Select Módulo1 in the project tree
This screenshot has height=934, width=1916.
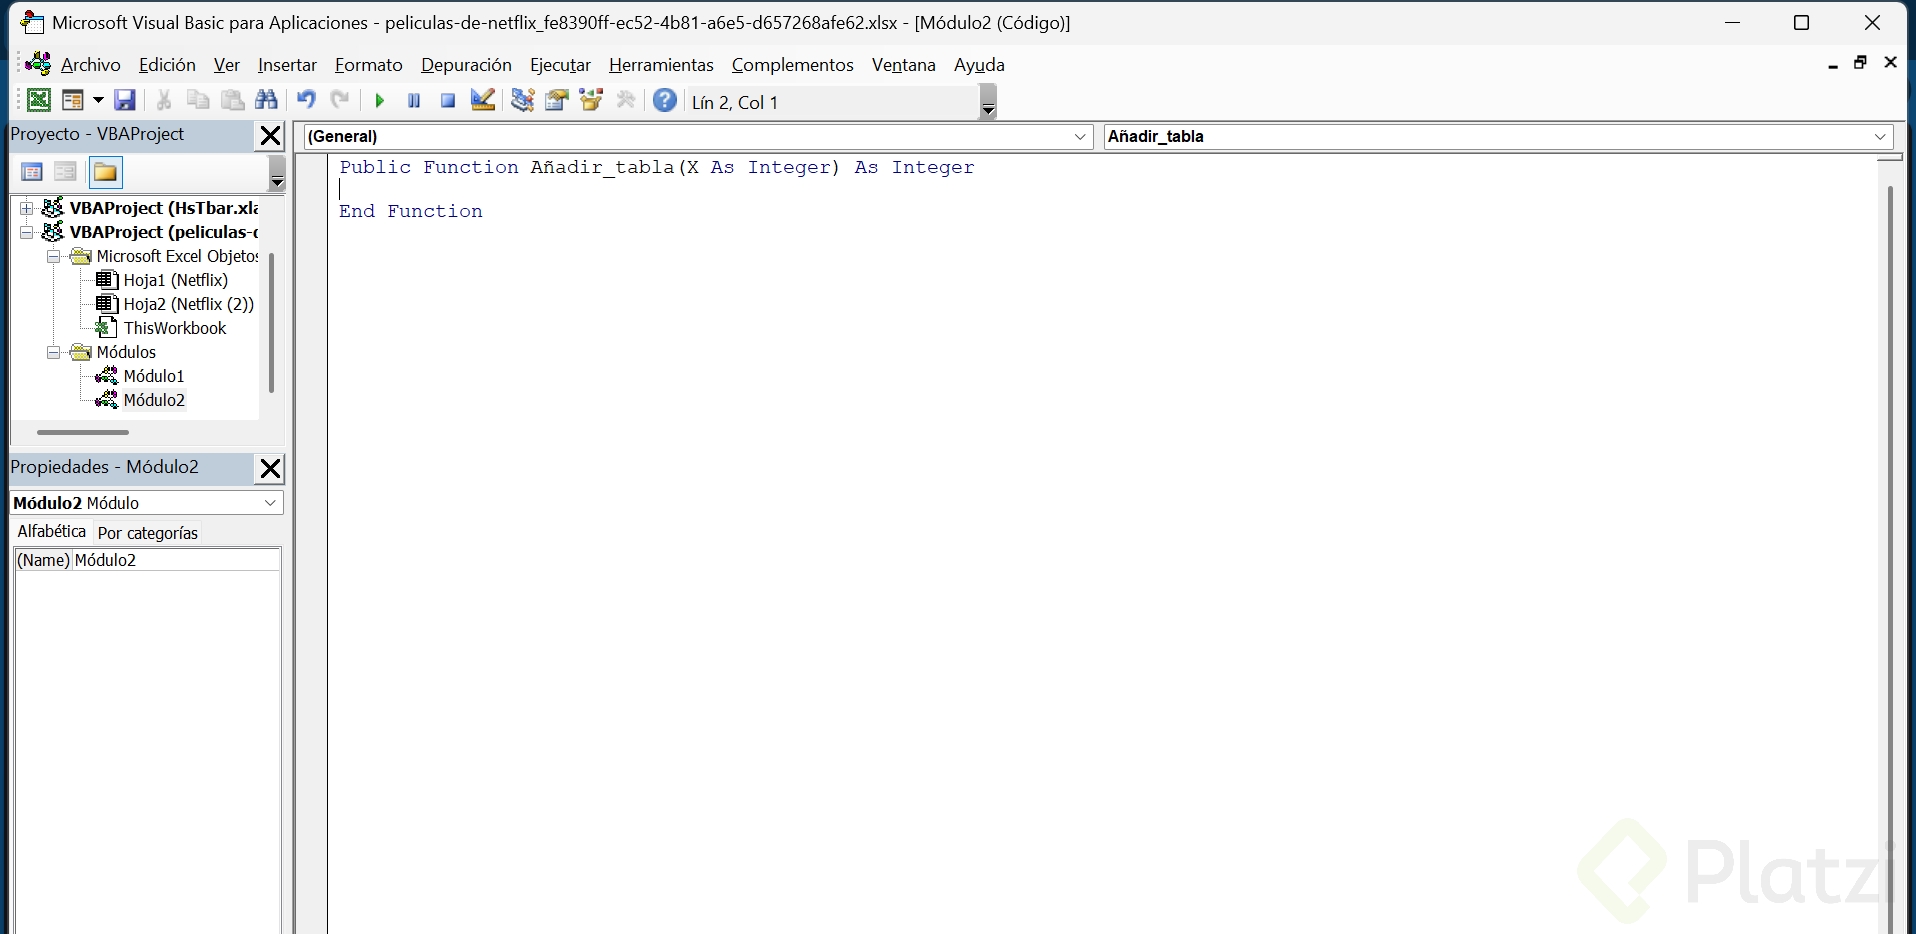(x=154, y=376)
